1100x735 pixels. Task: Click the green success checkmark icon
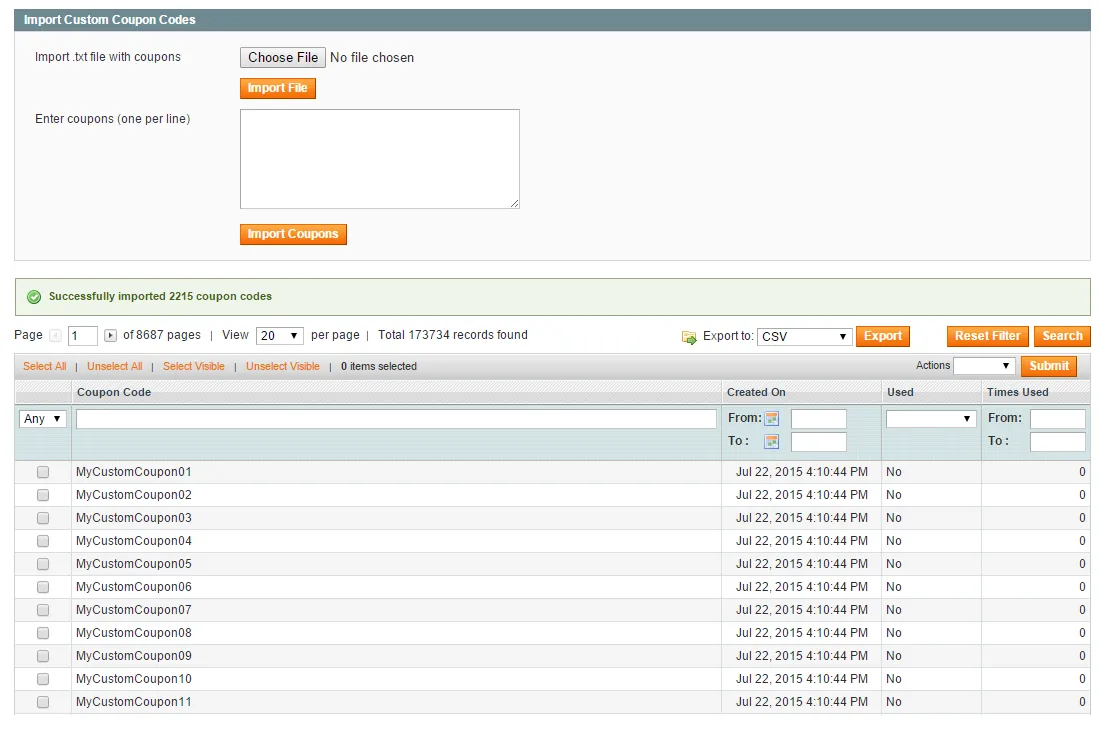pos(34,297)
